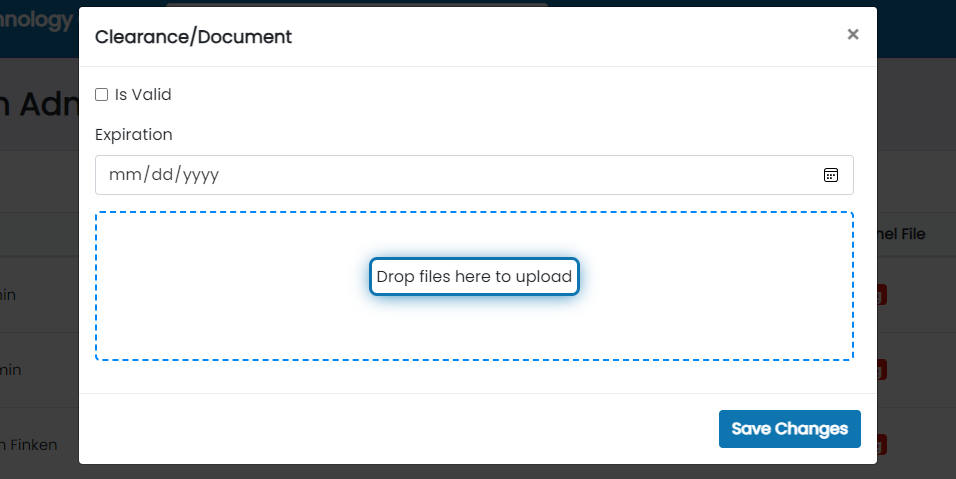Select the year segment of Expiration date

coord(200,175)
